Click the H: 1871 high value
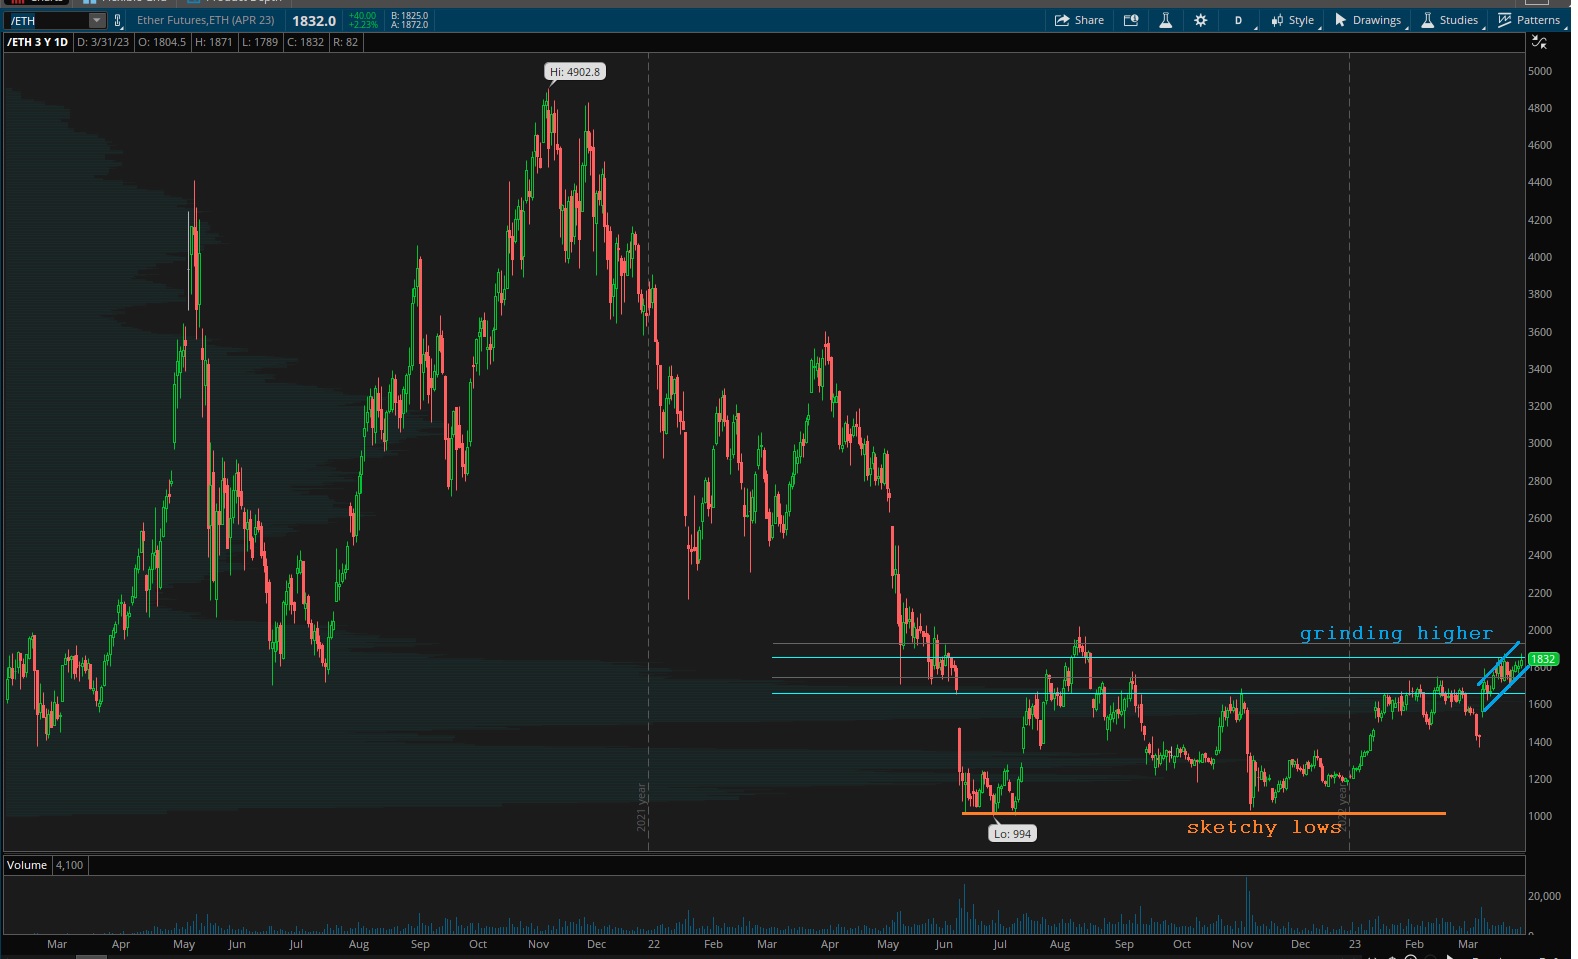This screenshot has height=959, width=1578. [x=213, y=42]
